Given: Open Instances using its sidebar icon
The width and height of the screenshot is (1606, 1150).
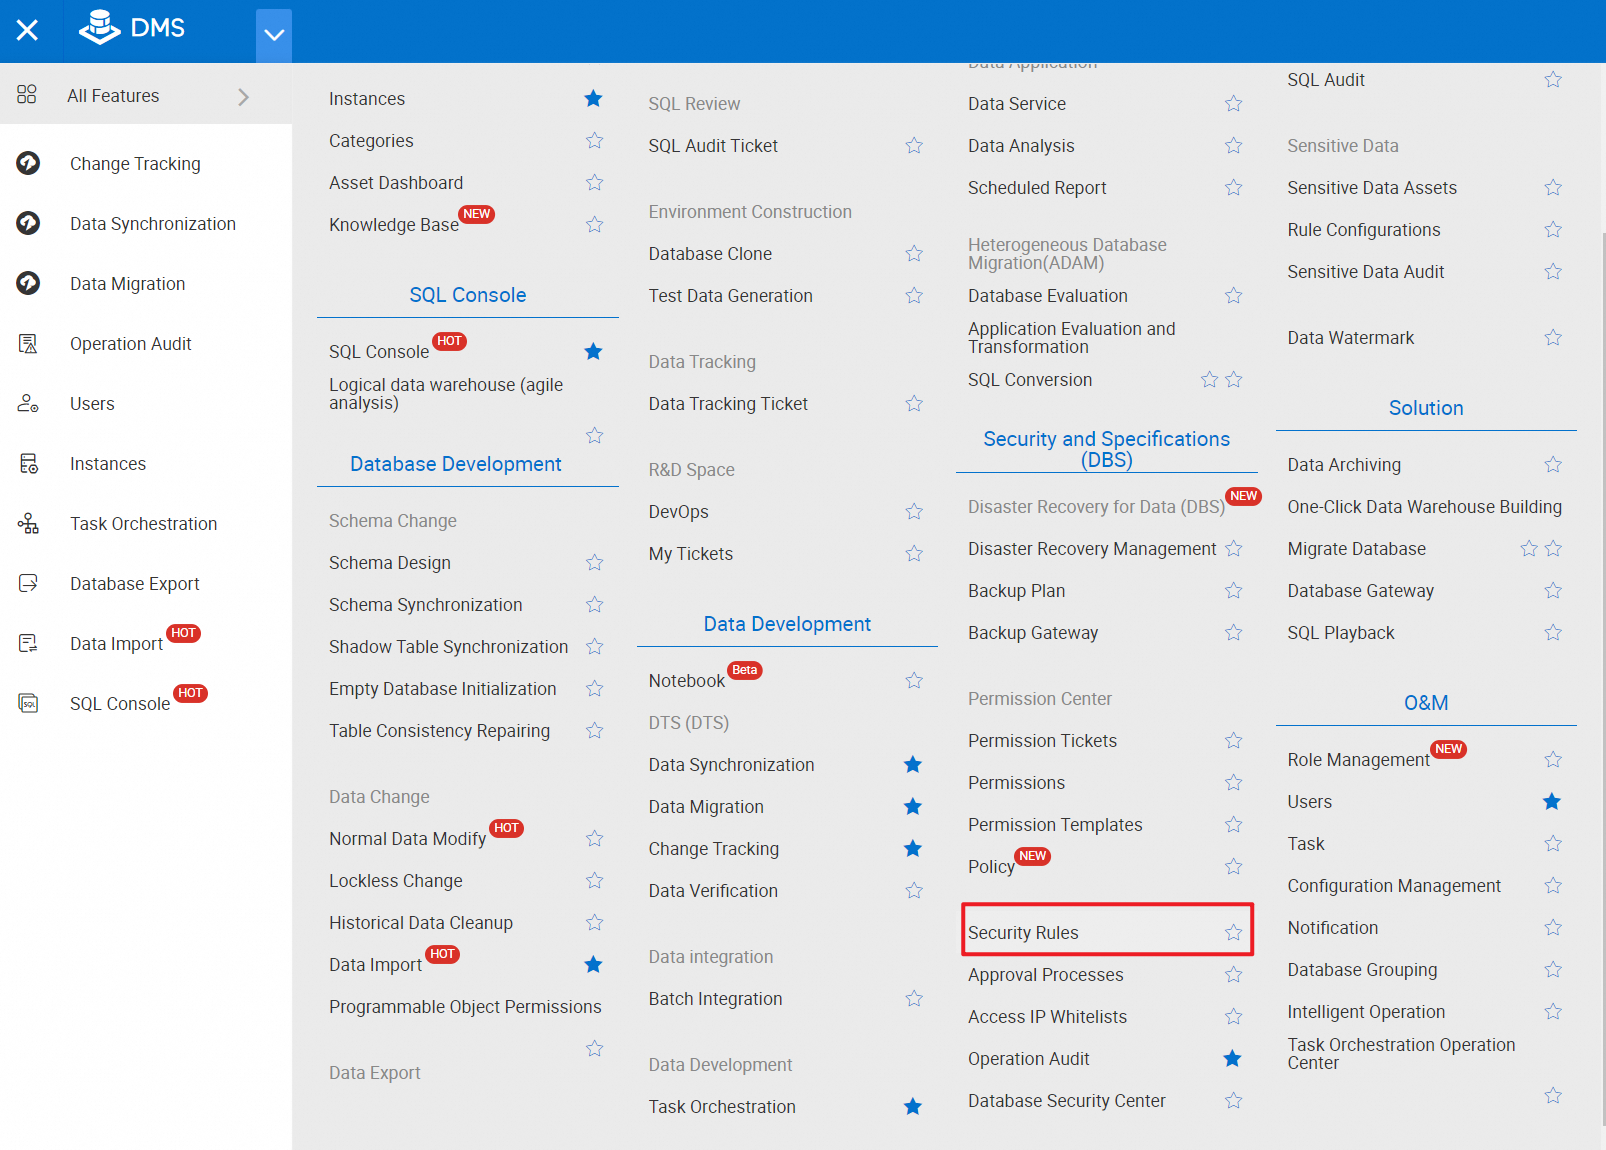Looking at the screenshot, I should (29, 463).
